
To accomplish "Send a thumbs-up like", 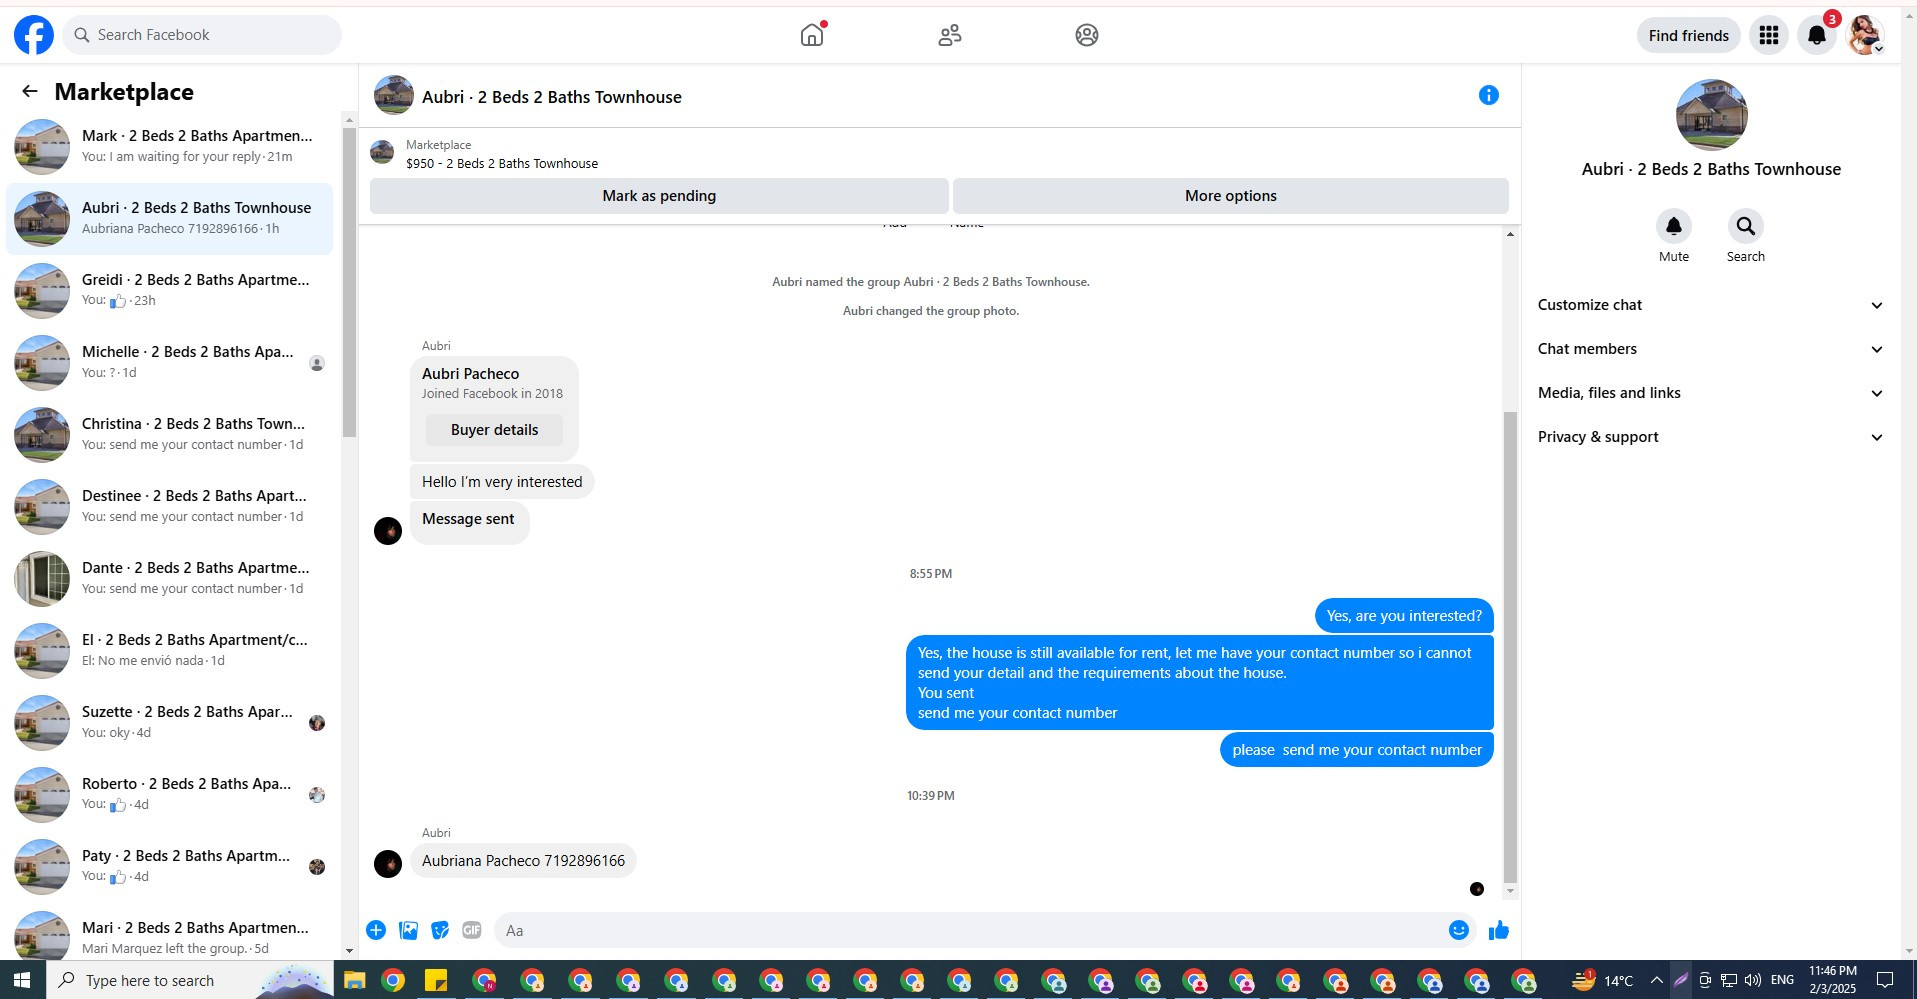I will point(1498,930).
